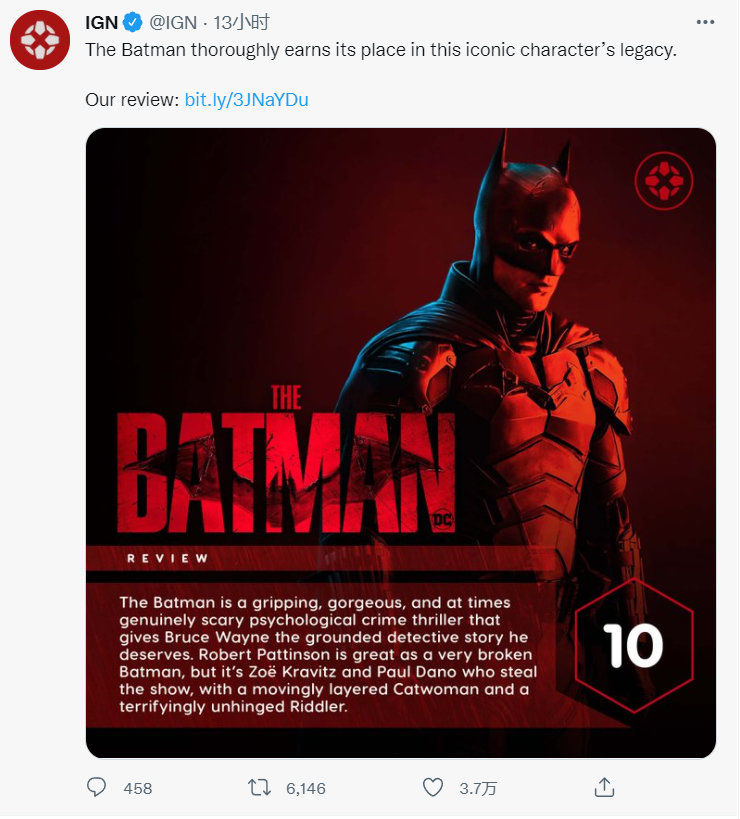View the 458 replies count
Viewport: 740px width, 819px height.
click(x=138, y=788)
